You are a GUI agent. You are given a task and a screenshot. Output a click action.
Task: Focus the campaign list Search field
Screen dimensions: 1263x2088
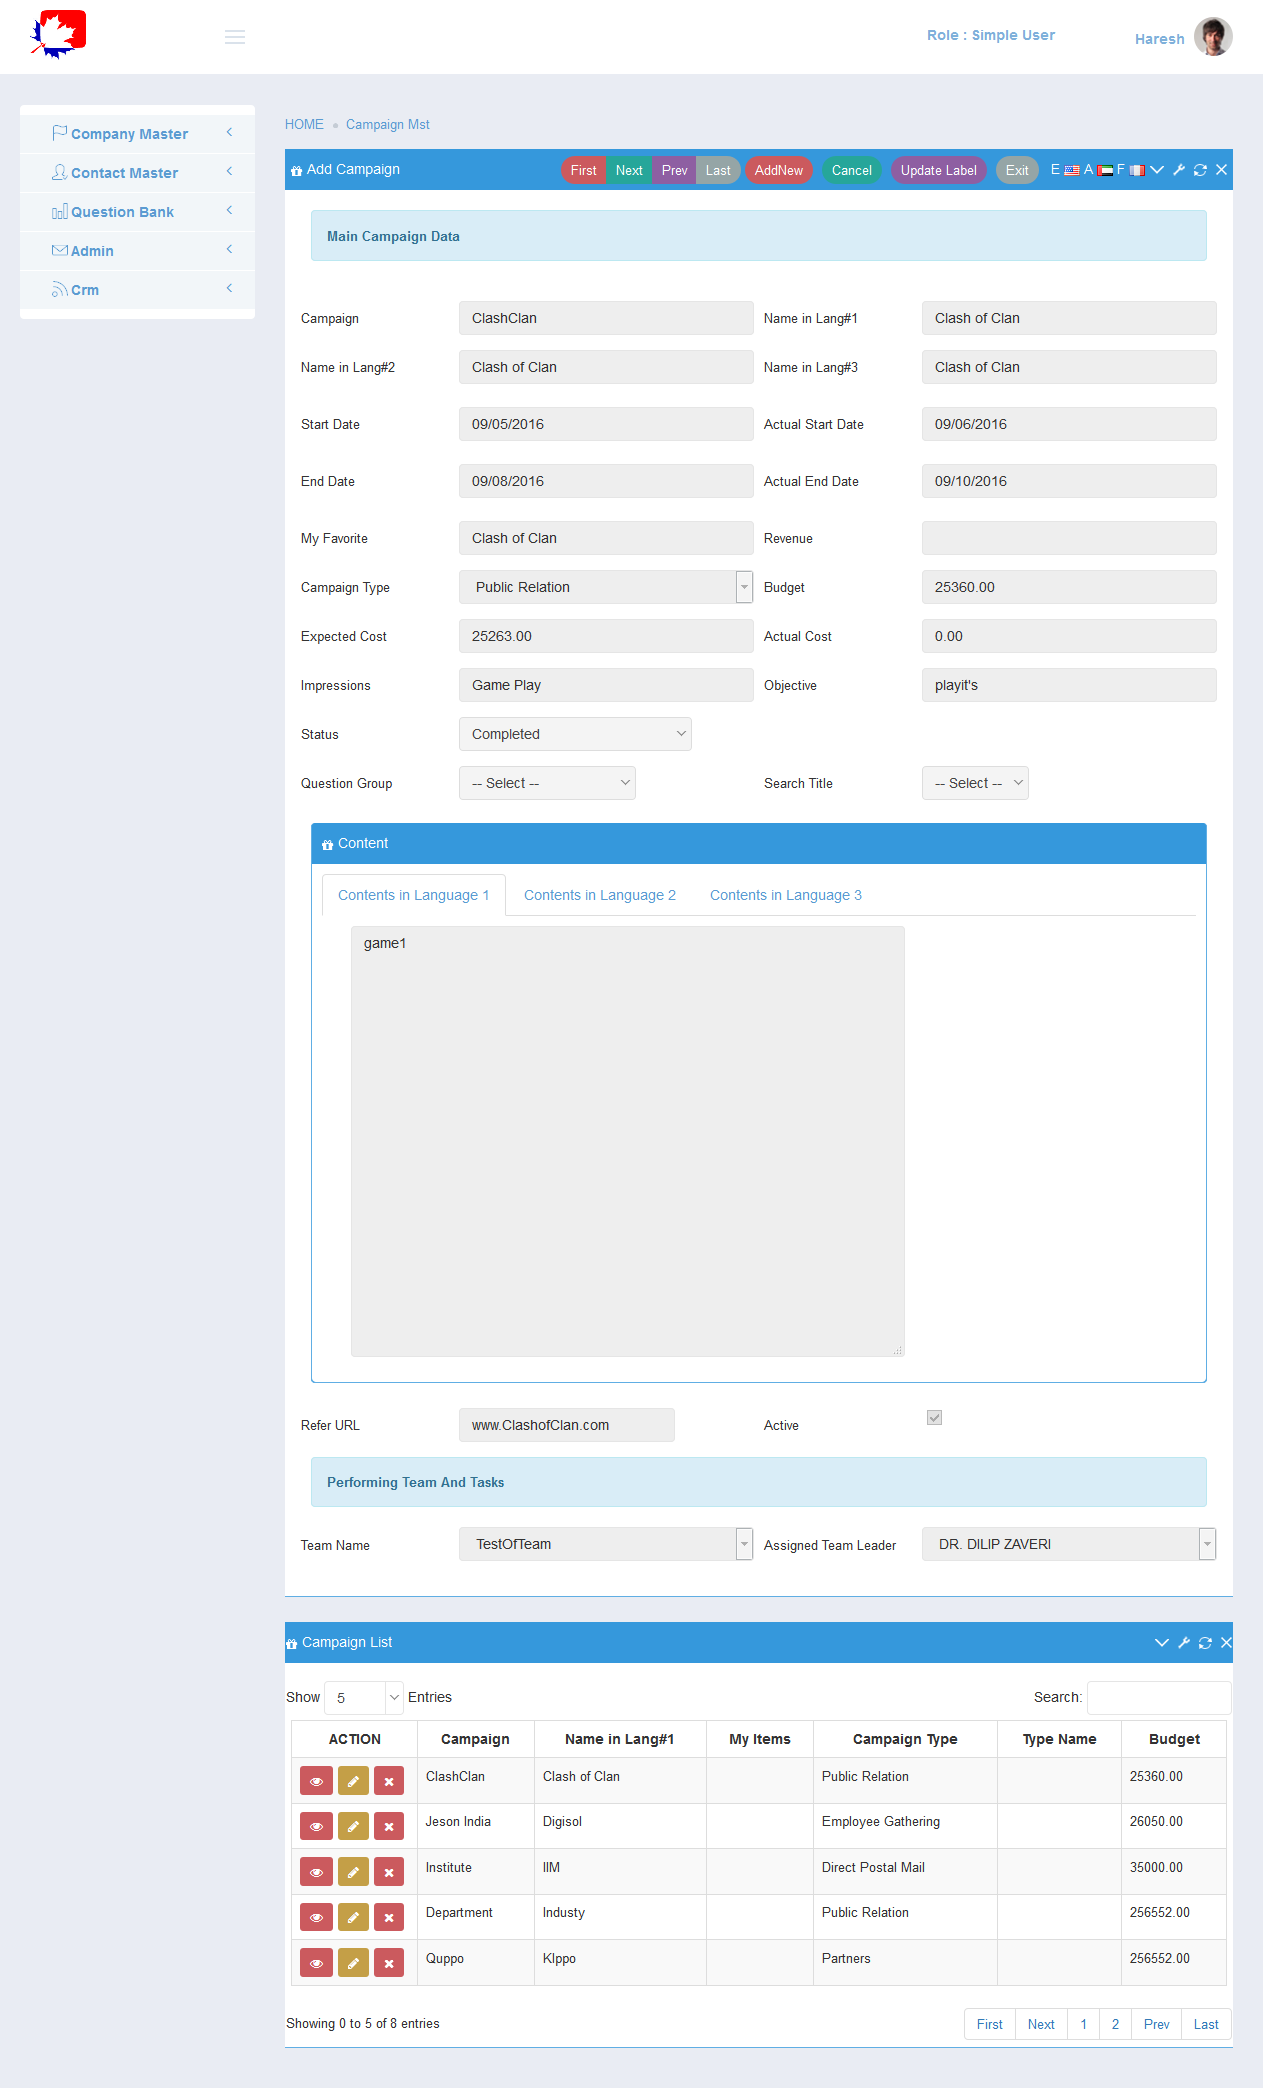tap(1159, 1697)
